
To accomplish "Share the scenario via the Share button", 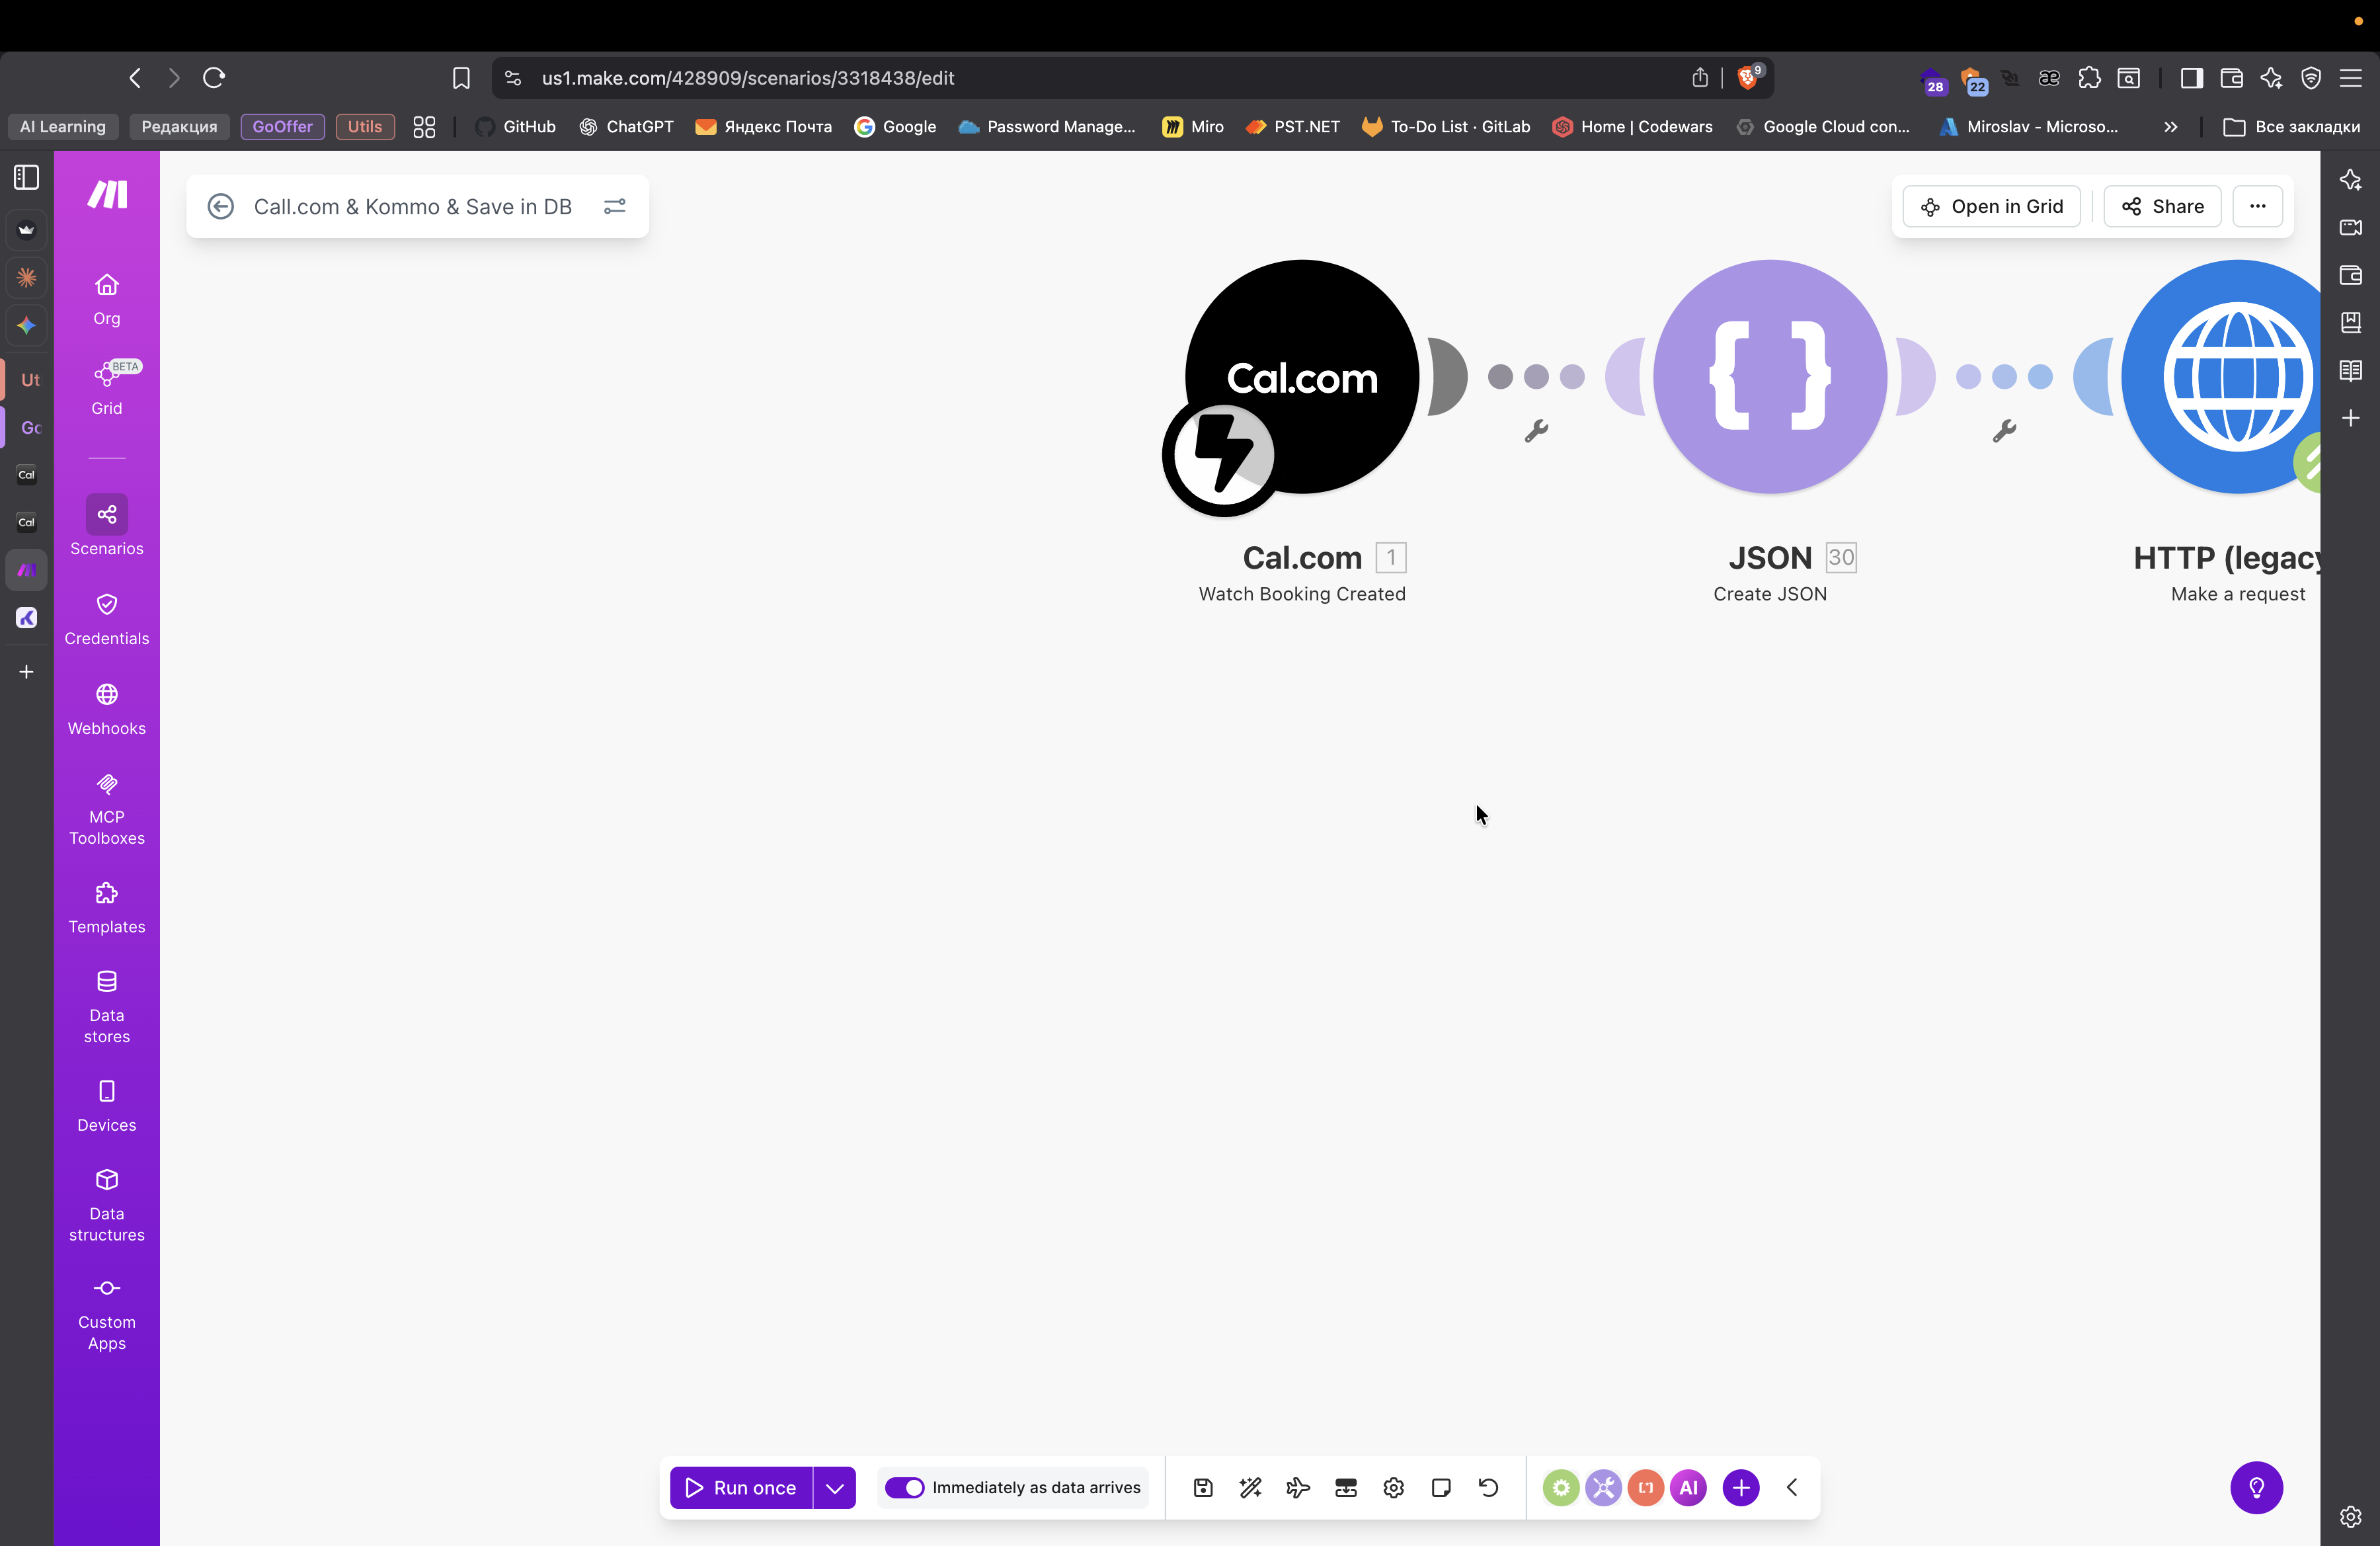I will point(2161,206).
